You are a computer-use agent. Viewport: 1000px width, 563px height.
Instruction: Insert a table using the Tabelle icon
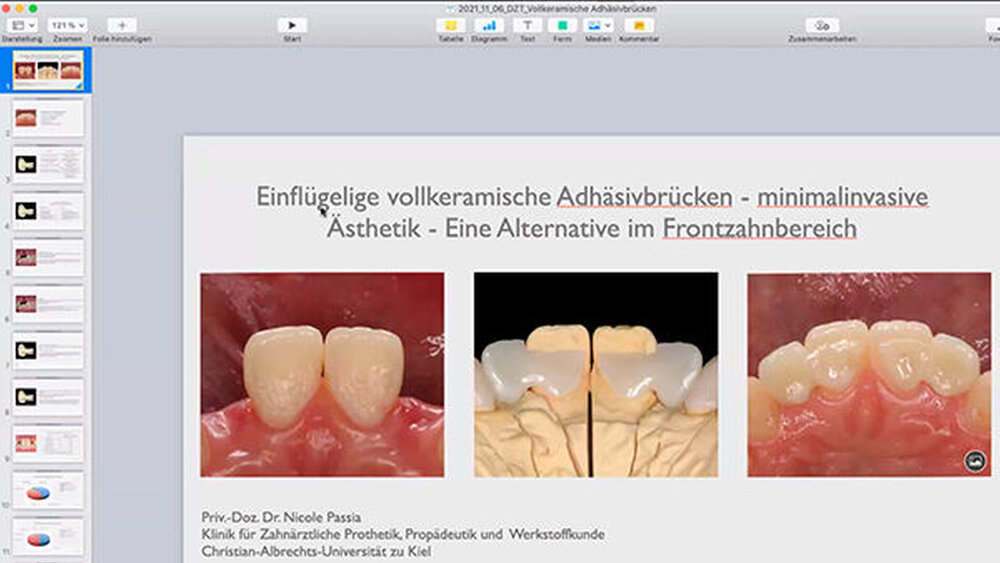(451, 24)
